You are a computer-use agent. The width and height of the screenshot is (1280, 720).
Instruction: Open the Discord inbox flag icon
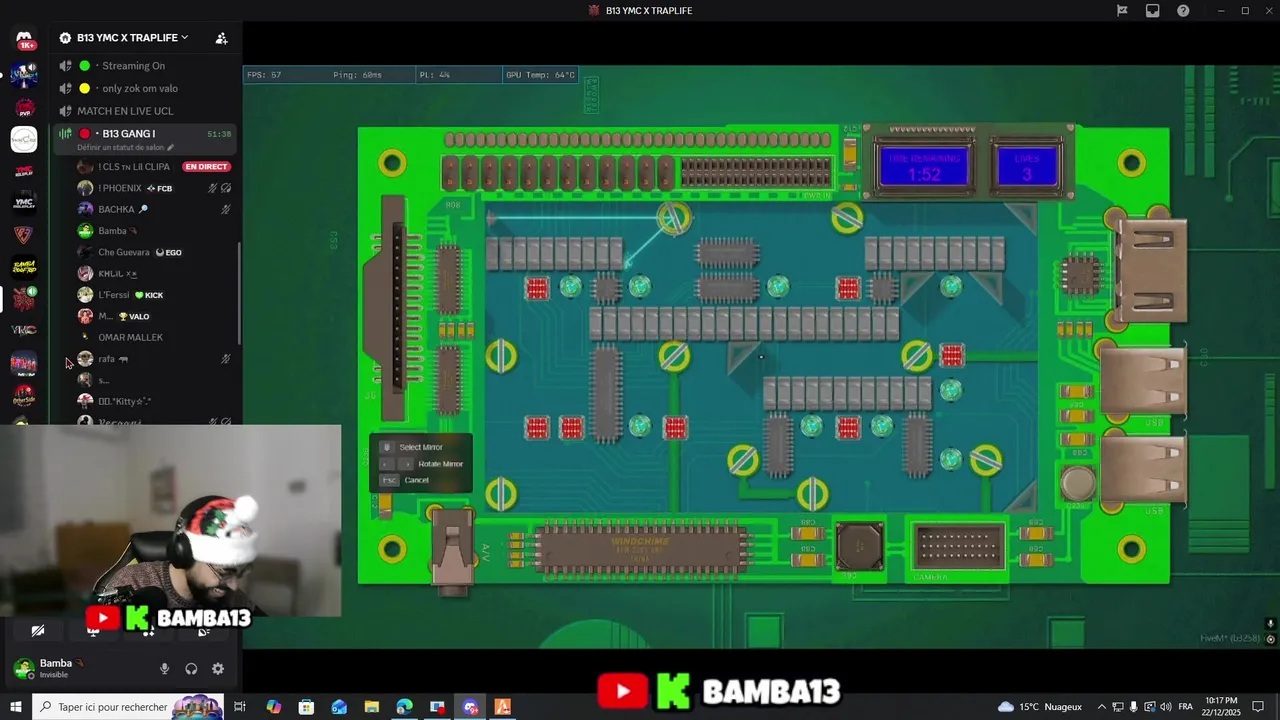(1122, 11)
